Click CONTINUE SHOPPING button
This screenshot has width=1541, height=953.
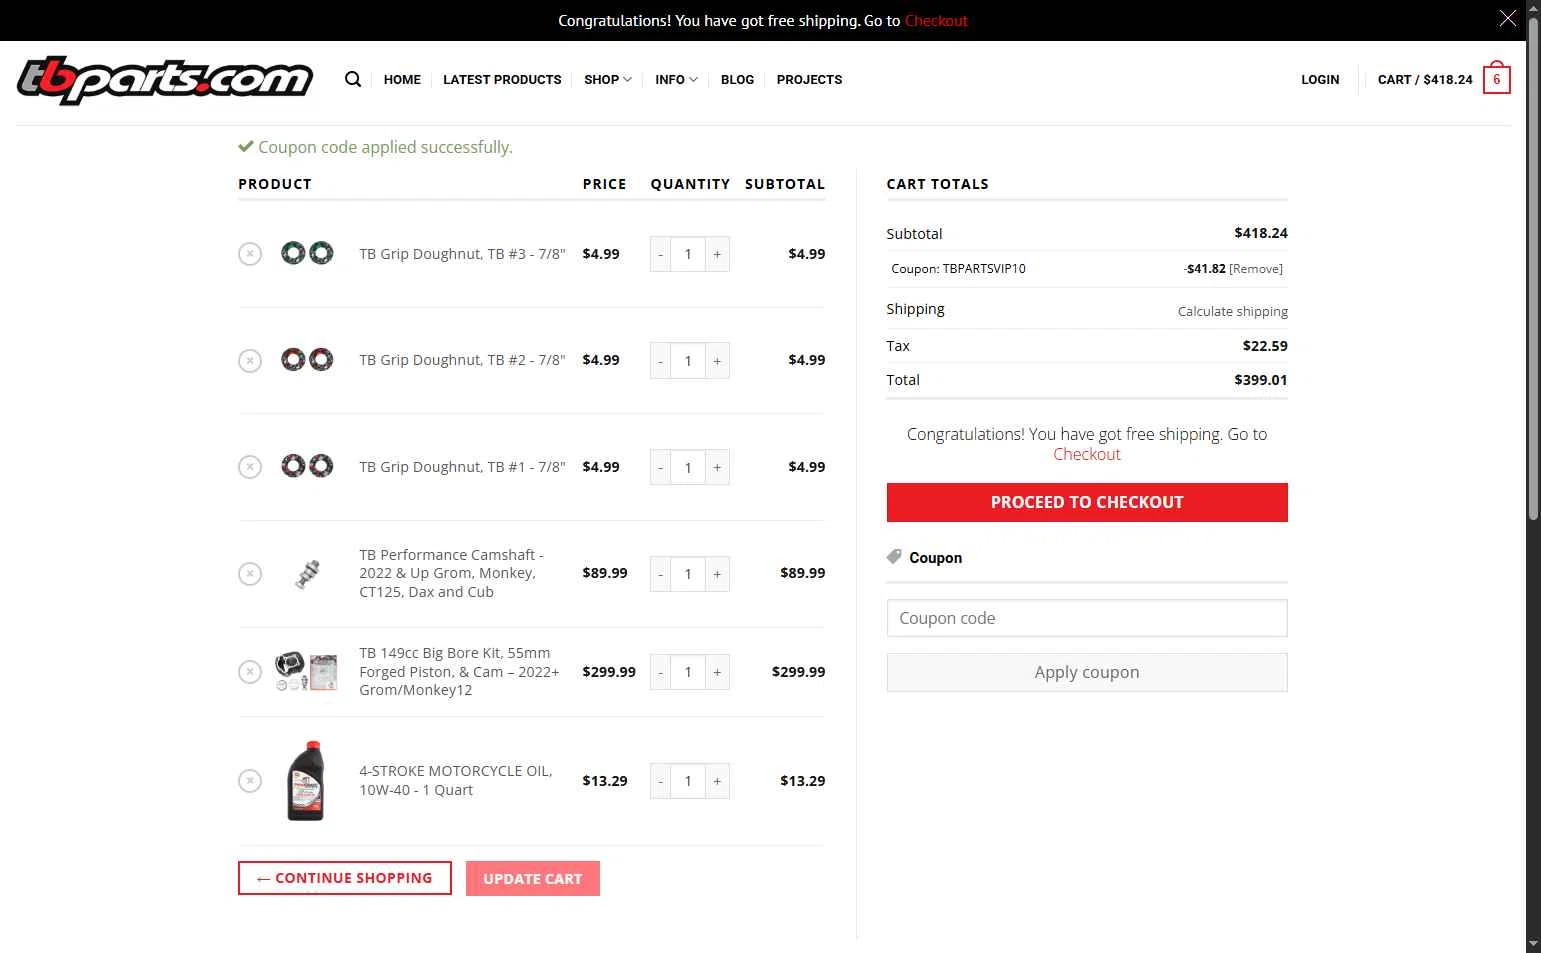345,878
